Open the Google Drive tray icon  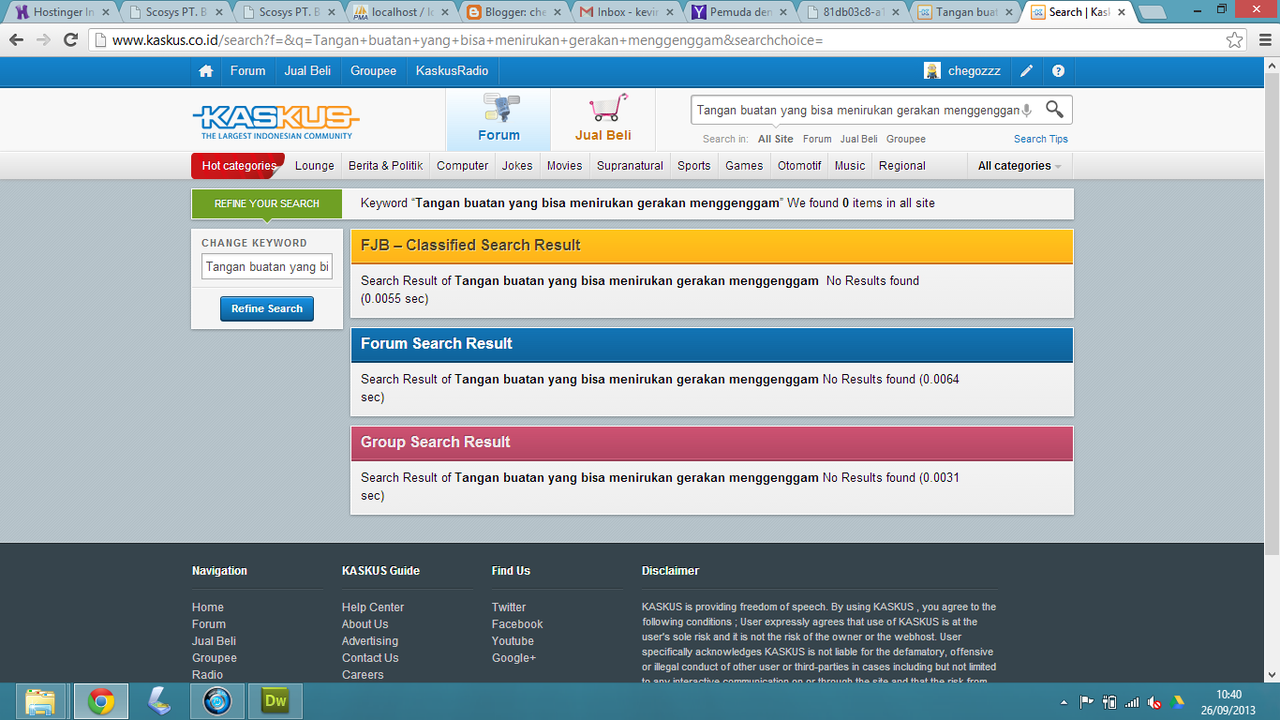[x=1178, y=702]
